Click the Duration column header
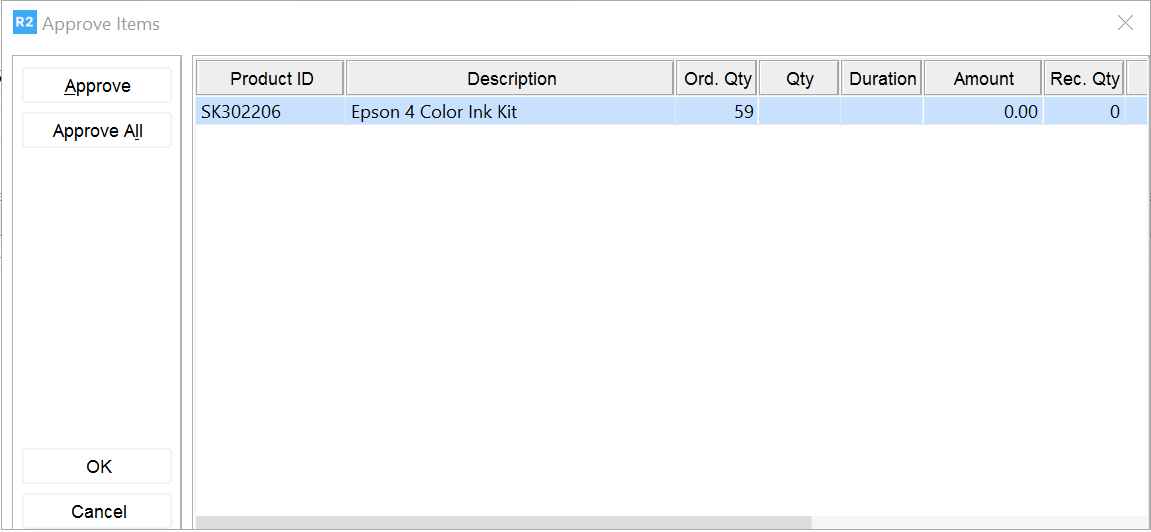The width and height of the screenshot is (1151, 532). coord(882,79)
